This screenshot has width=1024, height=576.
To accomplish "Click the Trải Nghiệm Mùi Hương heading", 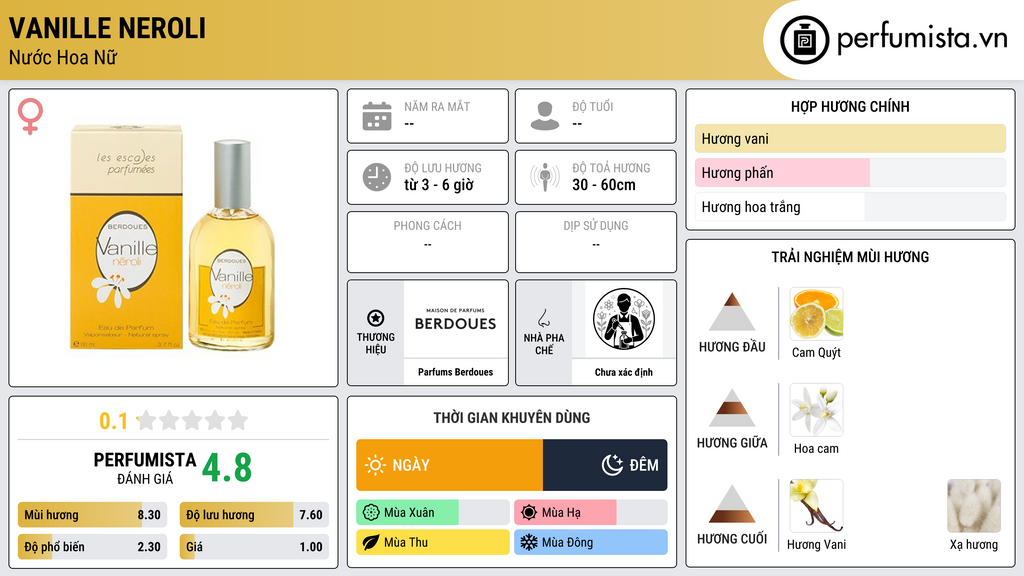I will point(850,257).
